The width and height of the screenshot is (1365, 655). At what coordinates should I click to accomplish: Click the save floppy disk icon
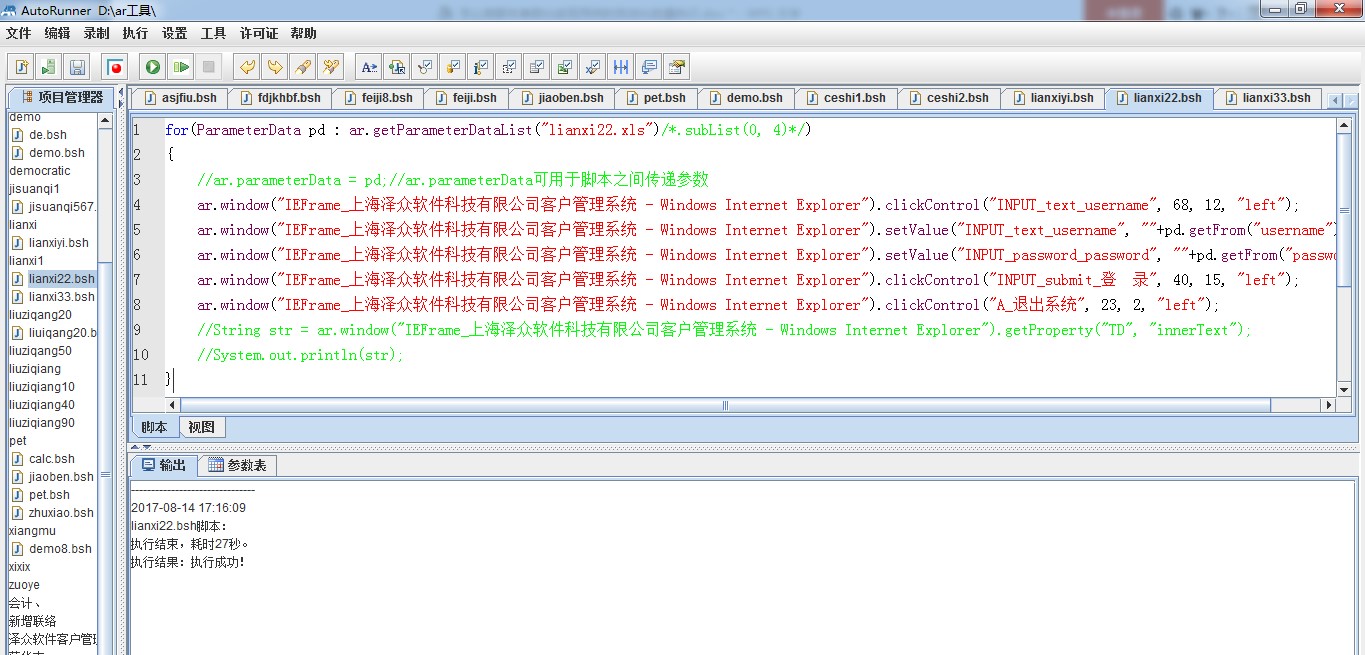point(77,67)
